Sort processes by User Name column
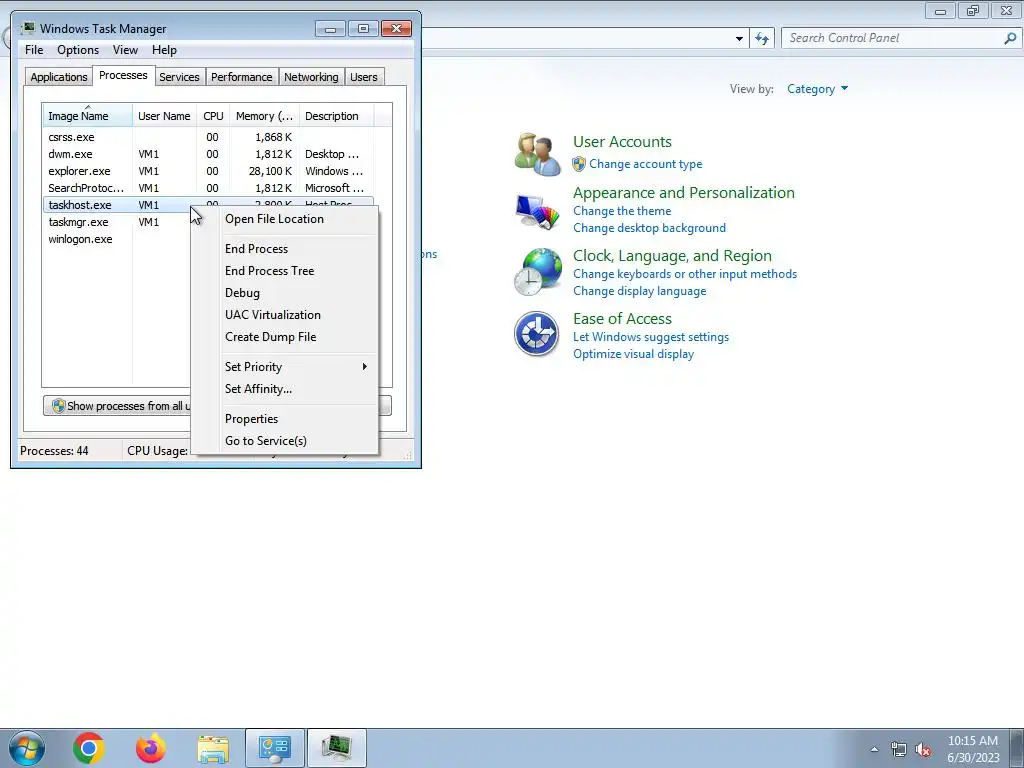The image size is (1024, 768). (x=164, y=116)
